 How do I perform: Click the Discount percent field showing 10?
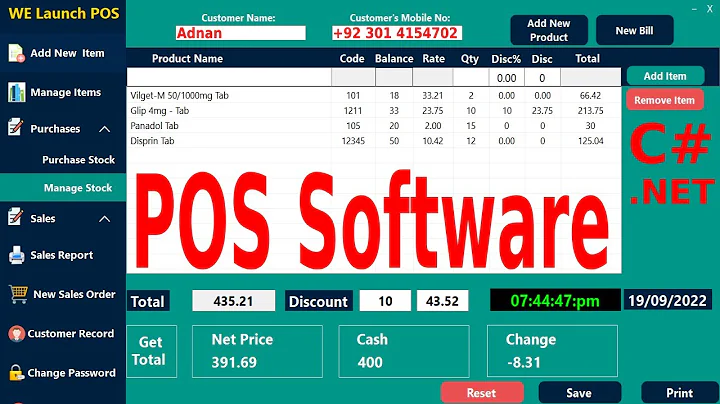point(385,301)
